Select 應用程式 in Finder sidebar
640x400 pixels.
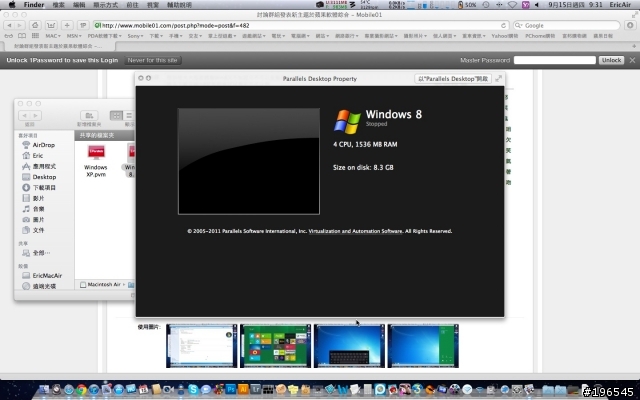pos(39,166)
